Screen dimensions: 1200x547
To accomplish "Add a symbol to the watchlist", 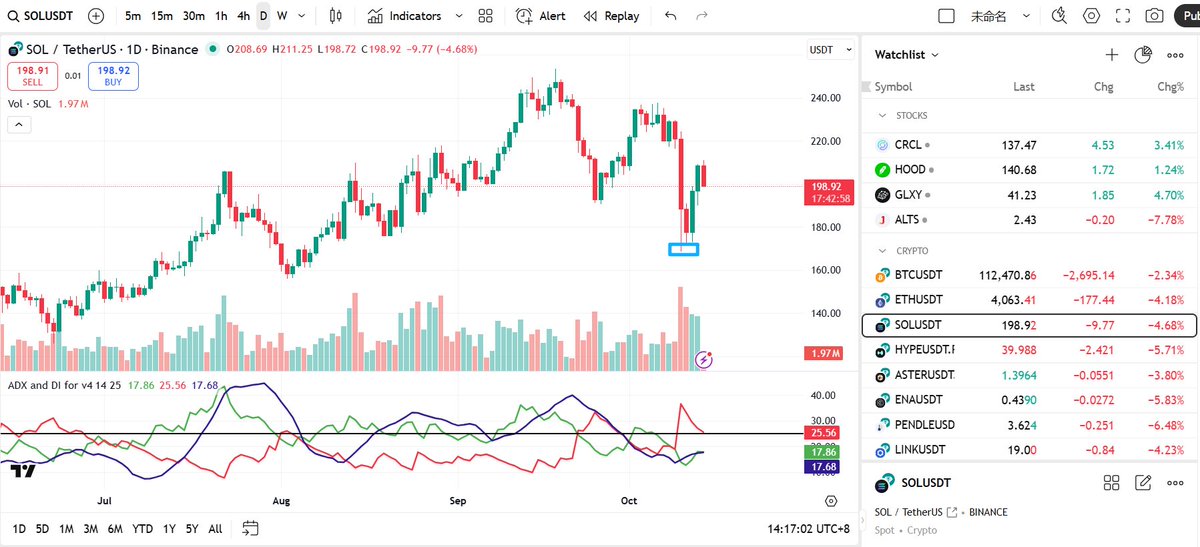I will [x=1111, y=55].
